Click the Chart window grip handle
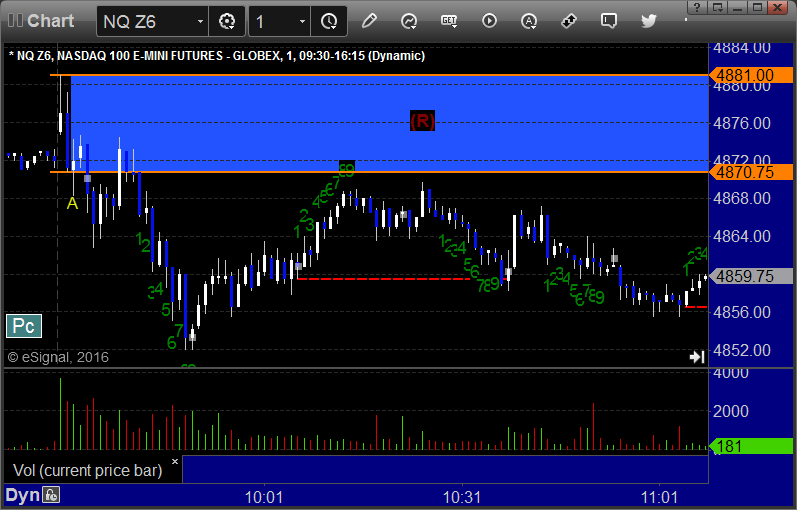 (x=15, y=20)
